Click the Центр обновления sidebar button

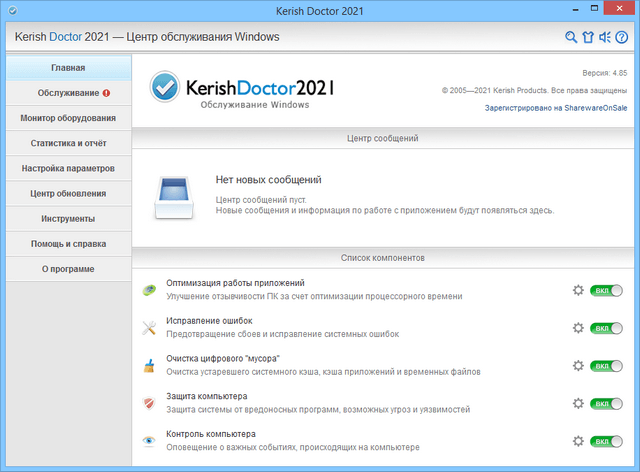(x=68, y=193)
